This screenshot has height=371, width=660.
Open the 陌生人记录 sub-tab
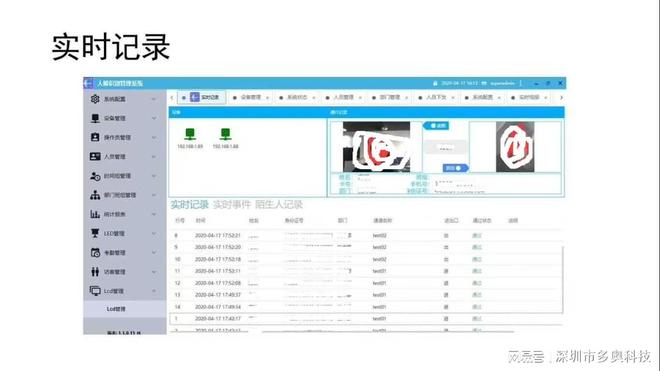(279, 205)
